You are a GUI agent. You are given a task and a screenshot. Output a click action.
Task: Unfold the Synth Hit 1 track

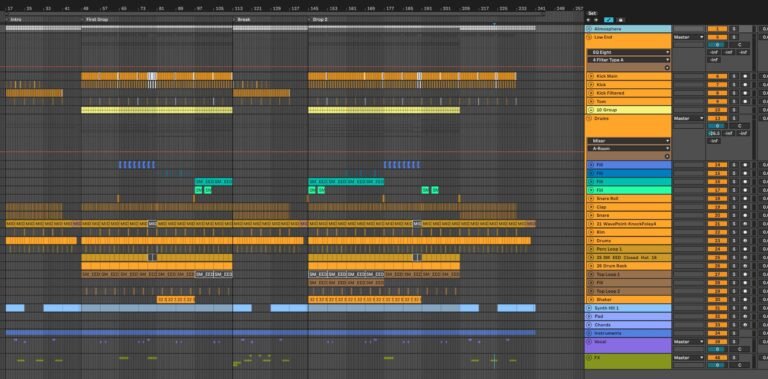pos(589,308)
